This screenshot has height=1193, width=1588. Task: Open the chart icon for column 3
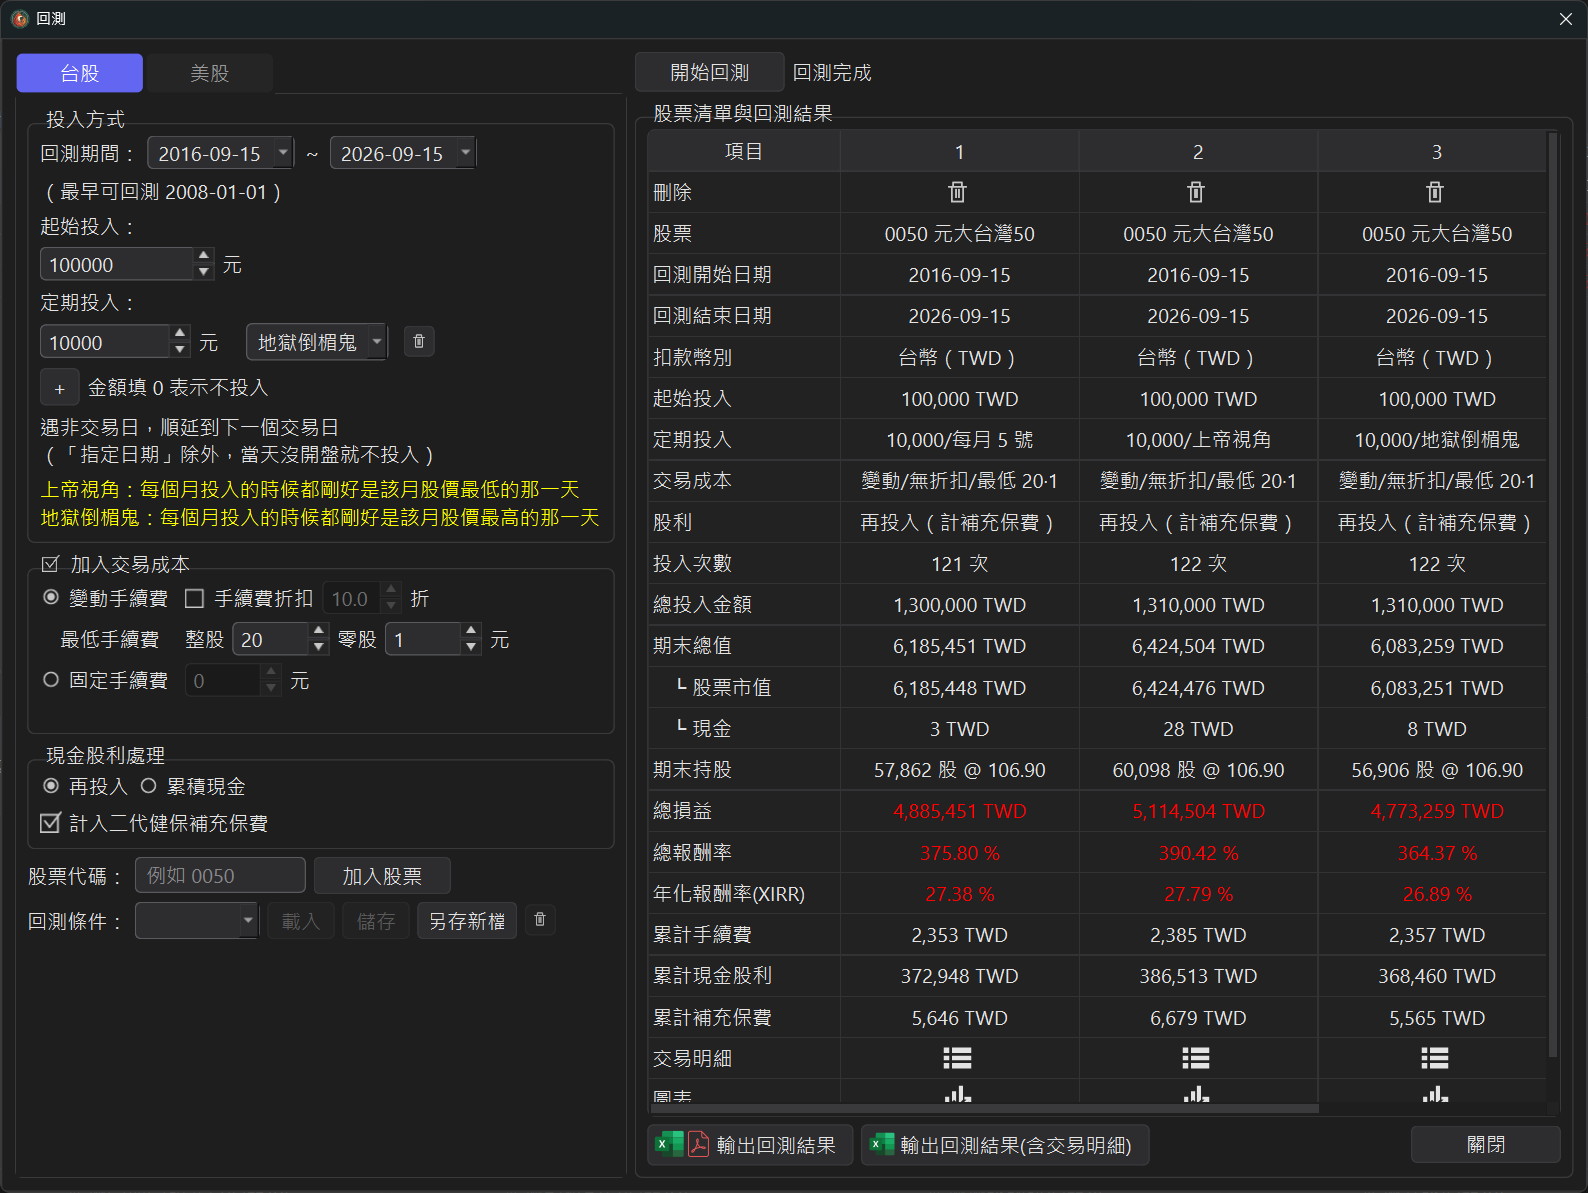(1435, 1094)
